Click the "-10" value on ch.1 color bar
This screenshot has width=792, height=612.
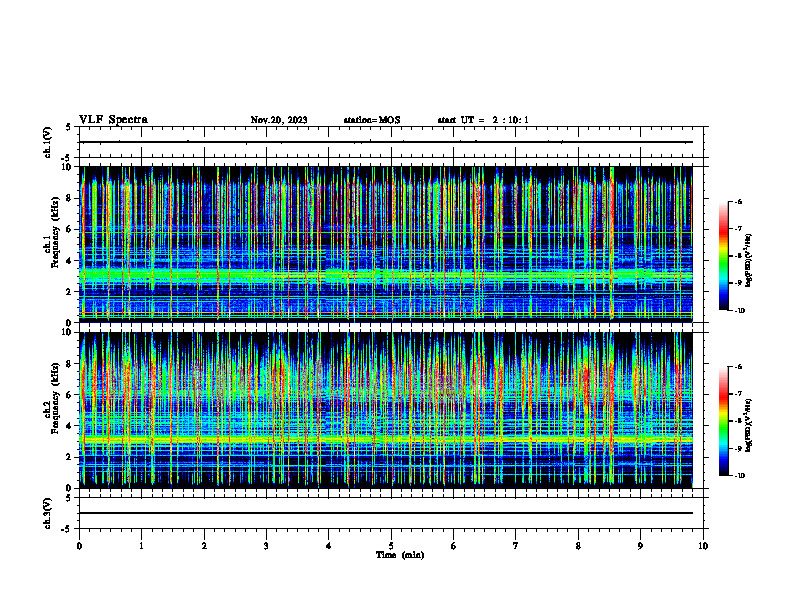(x=740, y=311)
